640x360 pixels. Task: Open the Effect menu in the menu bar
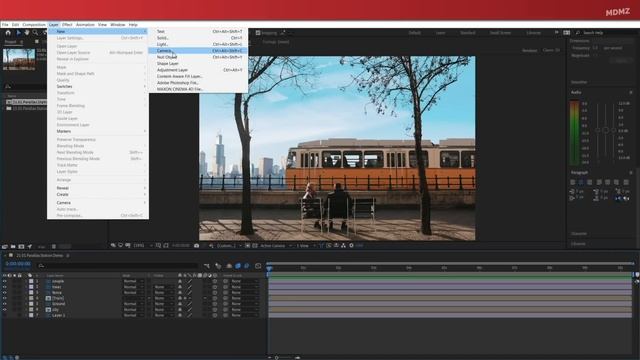pyautogui.click(x=67, y=25)
